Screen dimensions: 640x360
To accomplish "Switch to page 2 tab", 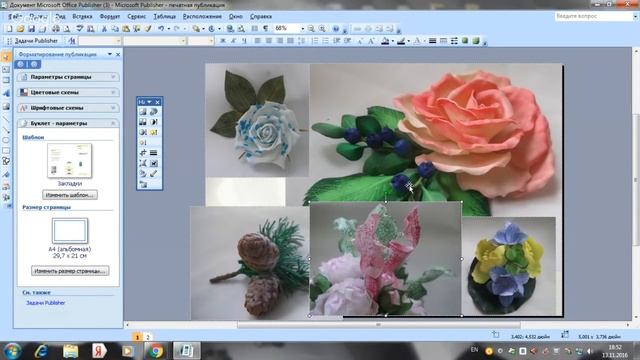I will (x=148, y=338).
